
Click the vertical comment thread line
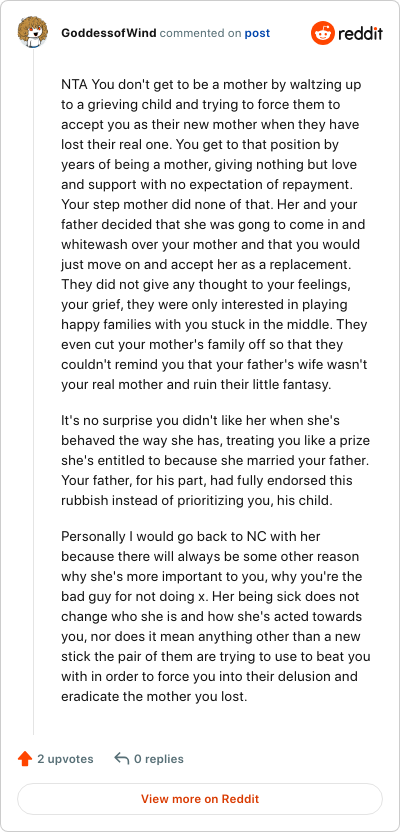[x=33, y=391]
